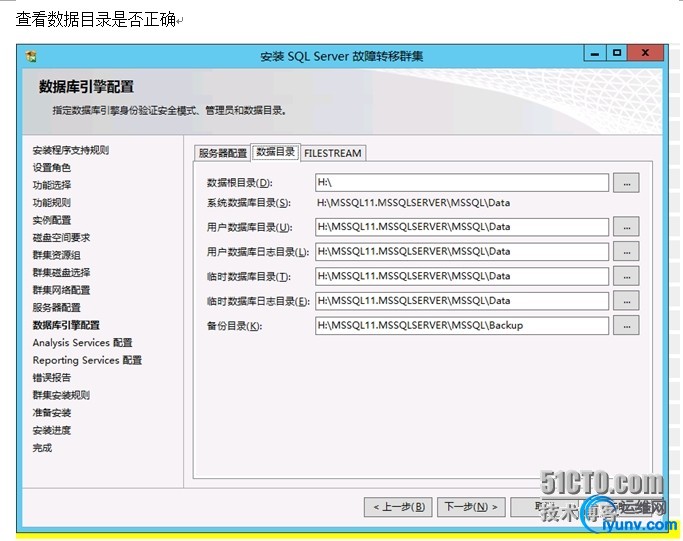
Task: Select 实例配置 in the steps list
Action: (x=51, y=220)
